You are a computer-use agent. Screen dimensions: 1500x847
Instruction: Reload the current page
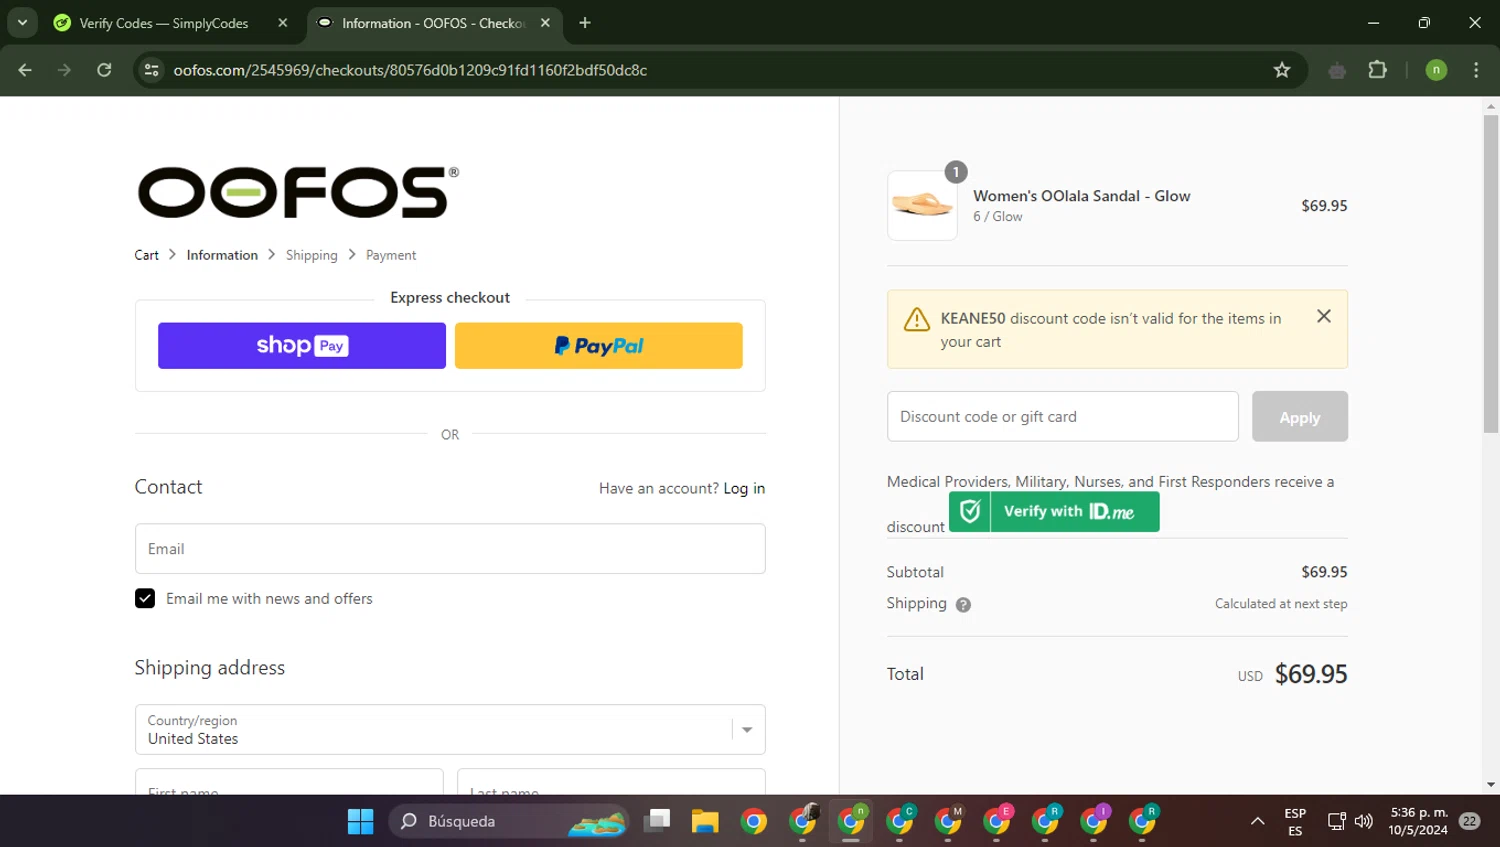point(104,70)
